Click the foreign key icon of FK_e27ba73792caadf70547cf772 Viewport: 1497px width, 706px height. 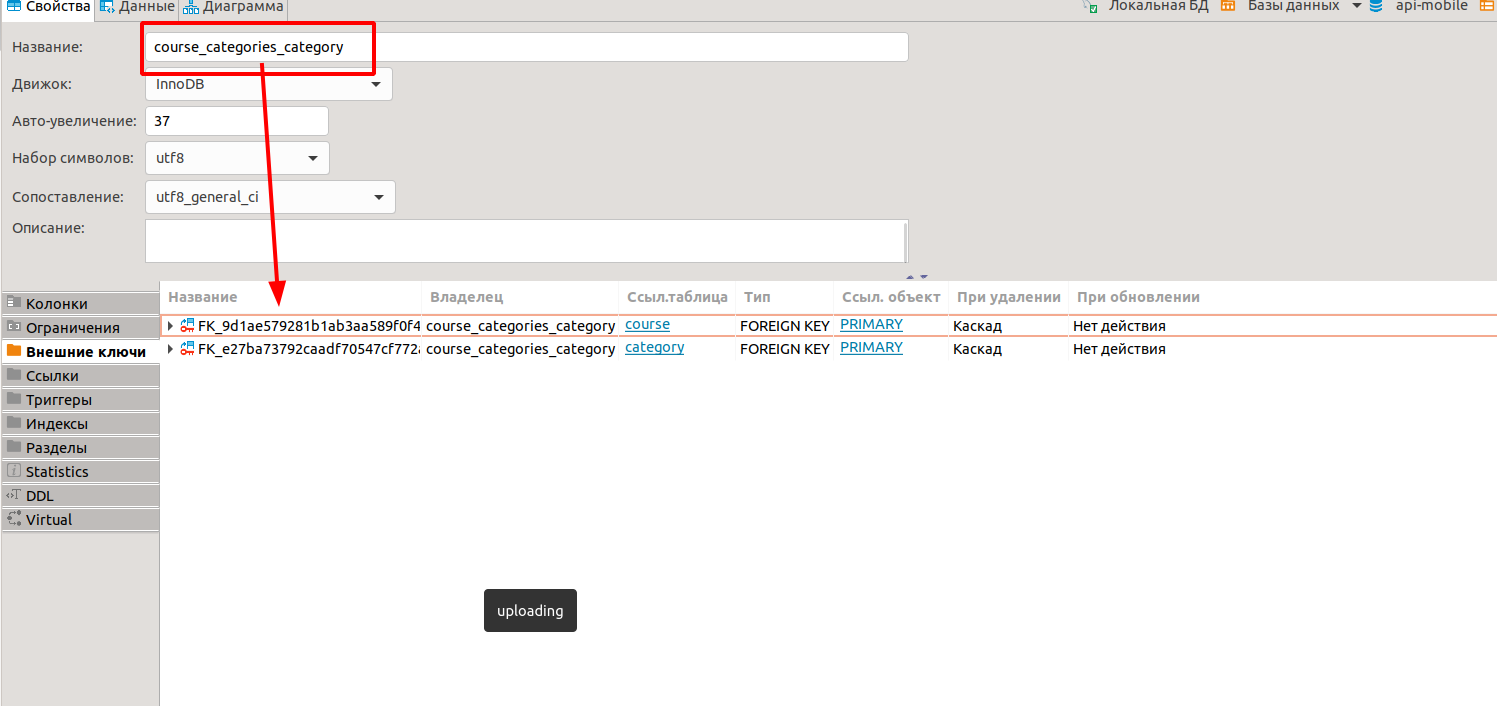(x=187, y=349)
